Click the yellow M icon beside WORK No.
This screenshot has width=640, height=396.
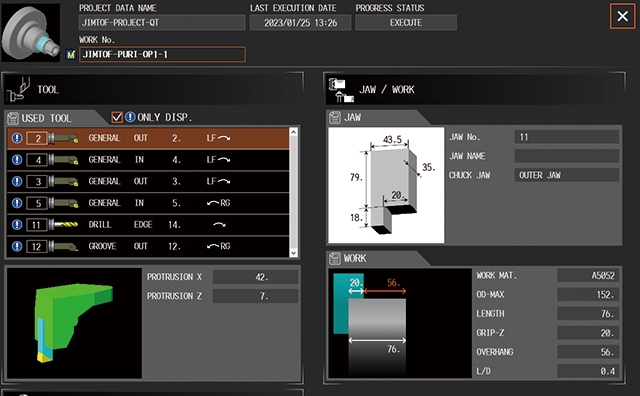(x=71, y=54)
